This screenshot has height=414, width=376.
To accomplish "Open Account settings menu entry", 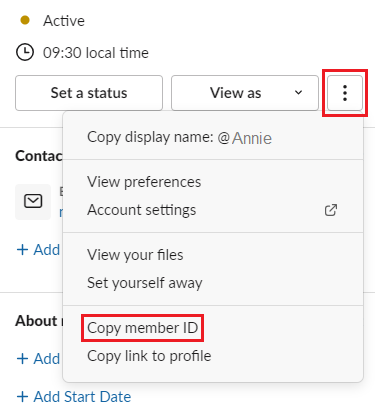I will coord(213,210).
